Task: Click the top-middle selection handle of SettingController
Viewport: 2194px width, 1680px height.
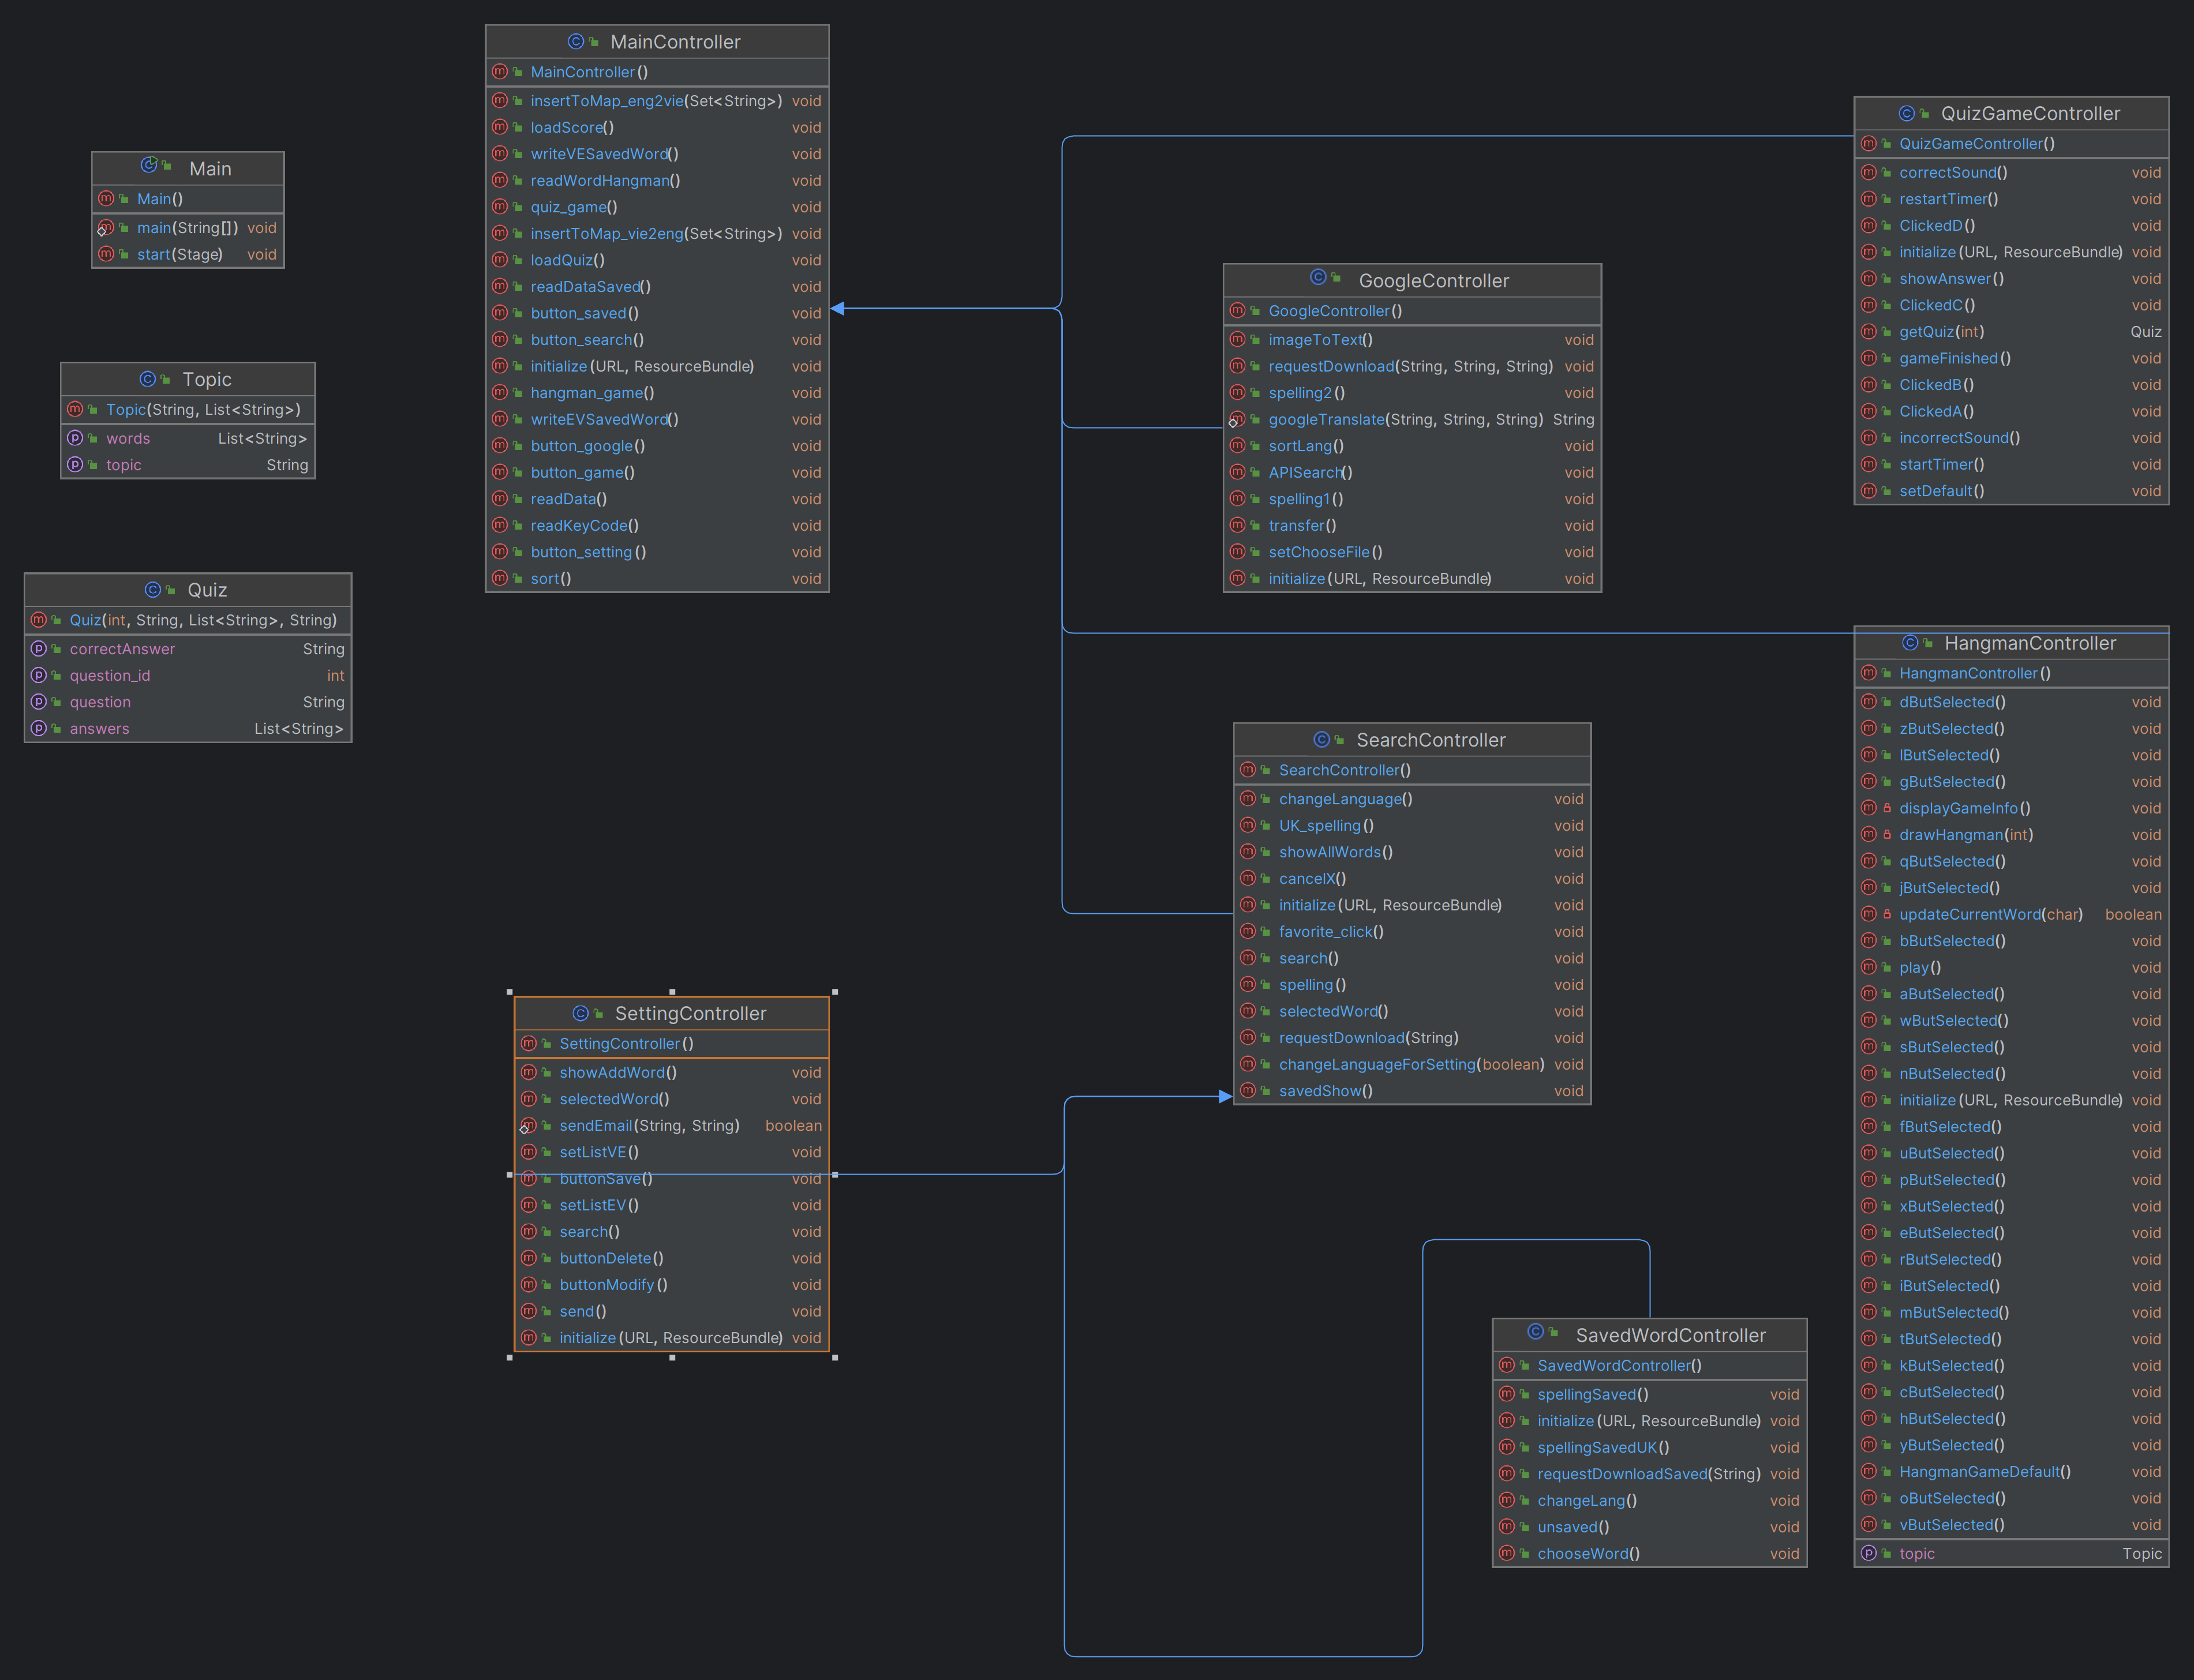Action: pos(672,992)
